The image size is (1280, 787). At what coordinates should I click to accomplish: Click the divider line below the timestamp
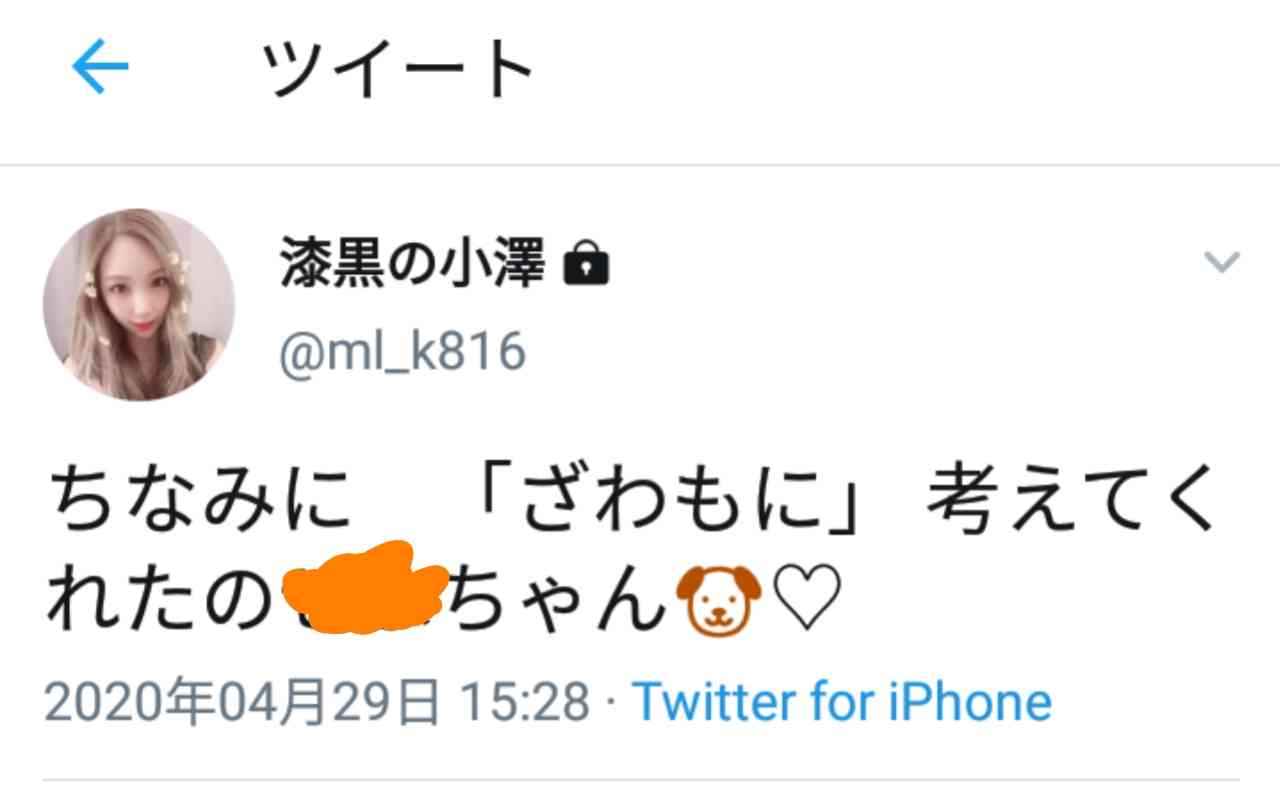[641, 780]
